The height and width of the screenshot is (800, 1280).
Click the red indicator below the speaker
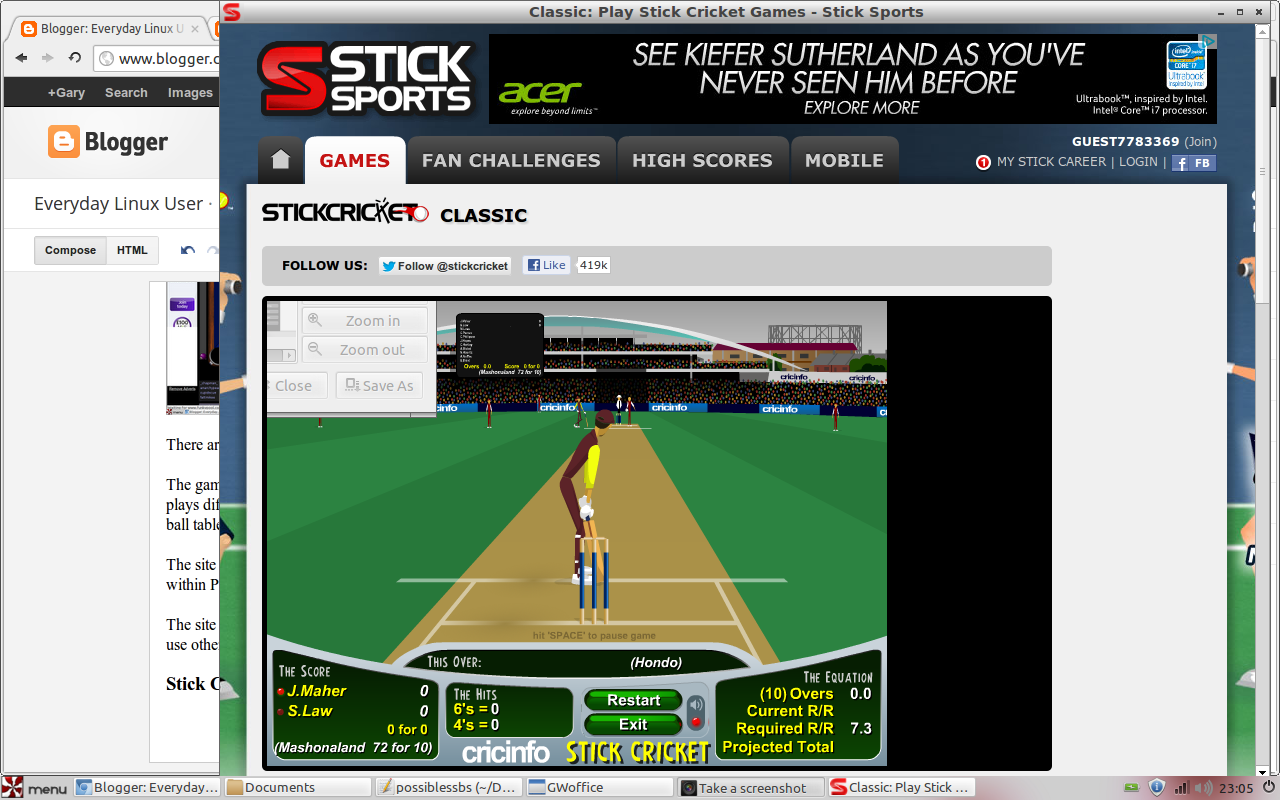point(696,722)
